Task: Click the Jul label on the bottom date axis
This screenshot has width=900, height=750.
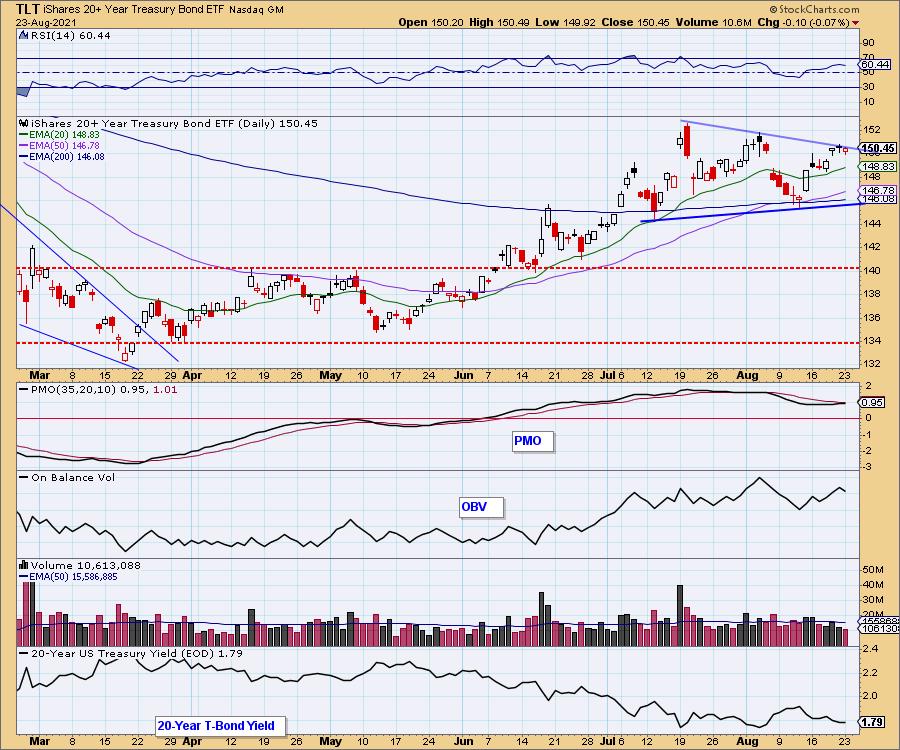Action: tap(608, 741)
